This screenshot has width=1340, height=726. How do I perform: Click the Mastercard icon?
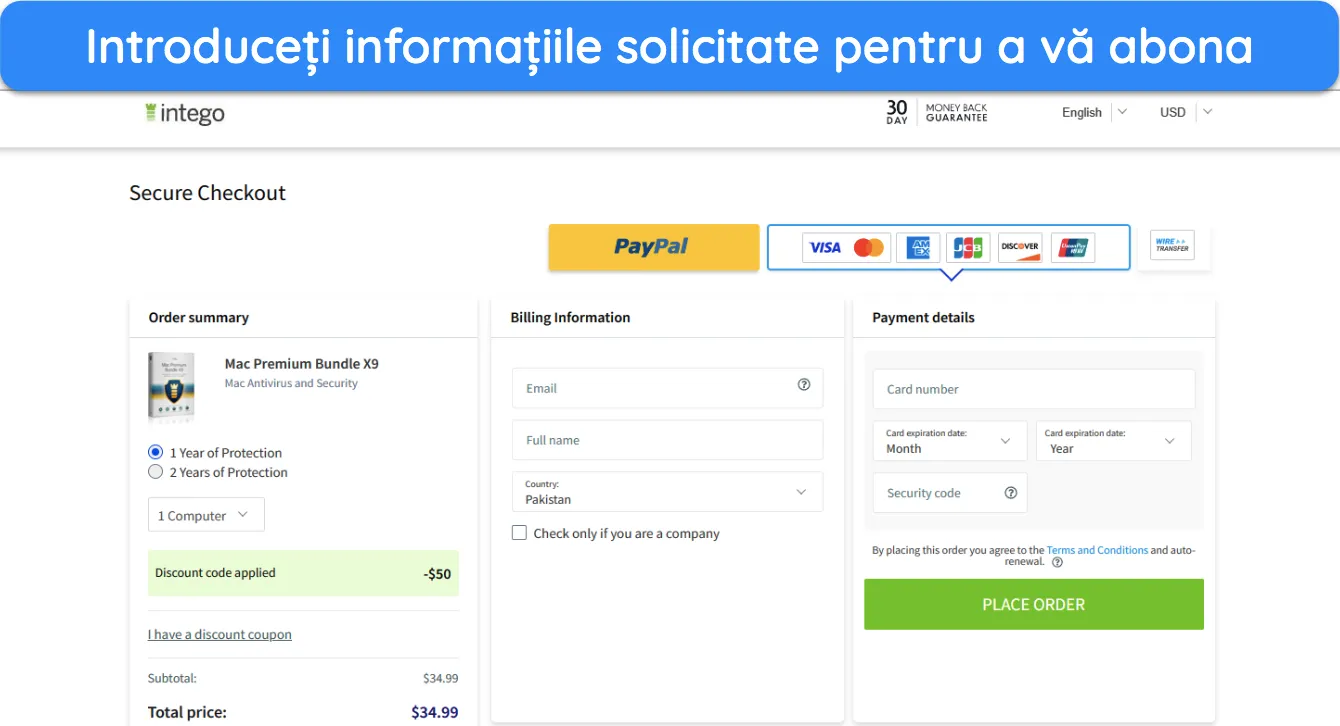pos(869,247)
